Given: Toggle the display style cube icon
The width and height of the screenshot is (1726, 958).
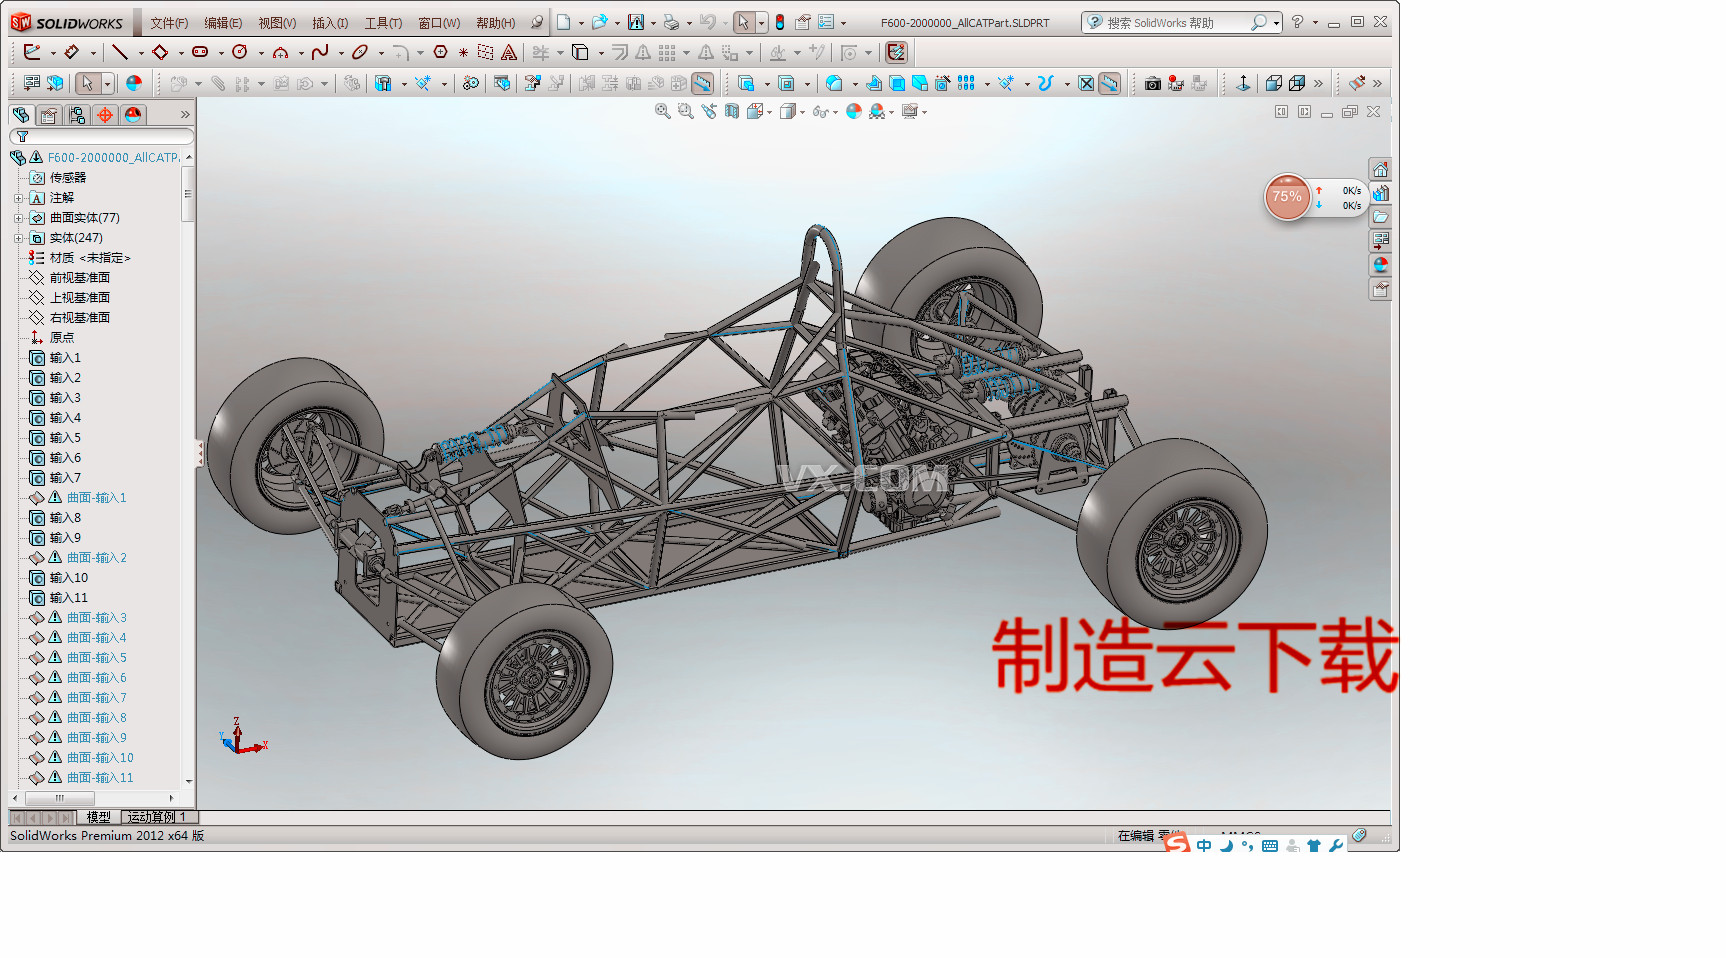Looking at the screenshot, I should click(790, 111).
